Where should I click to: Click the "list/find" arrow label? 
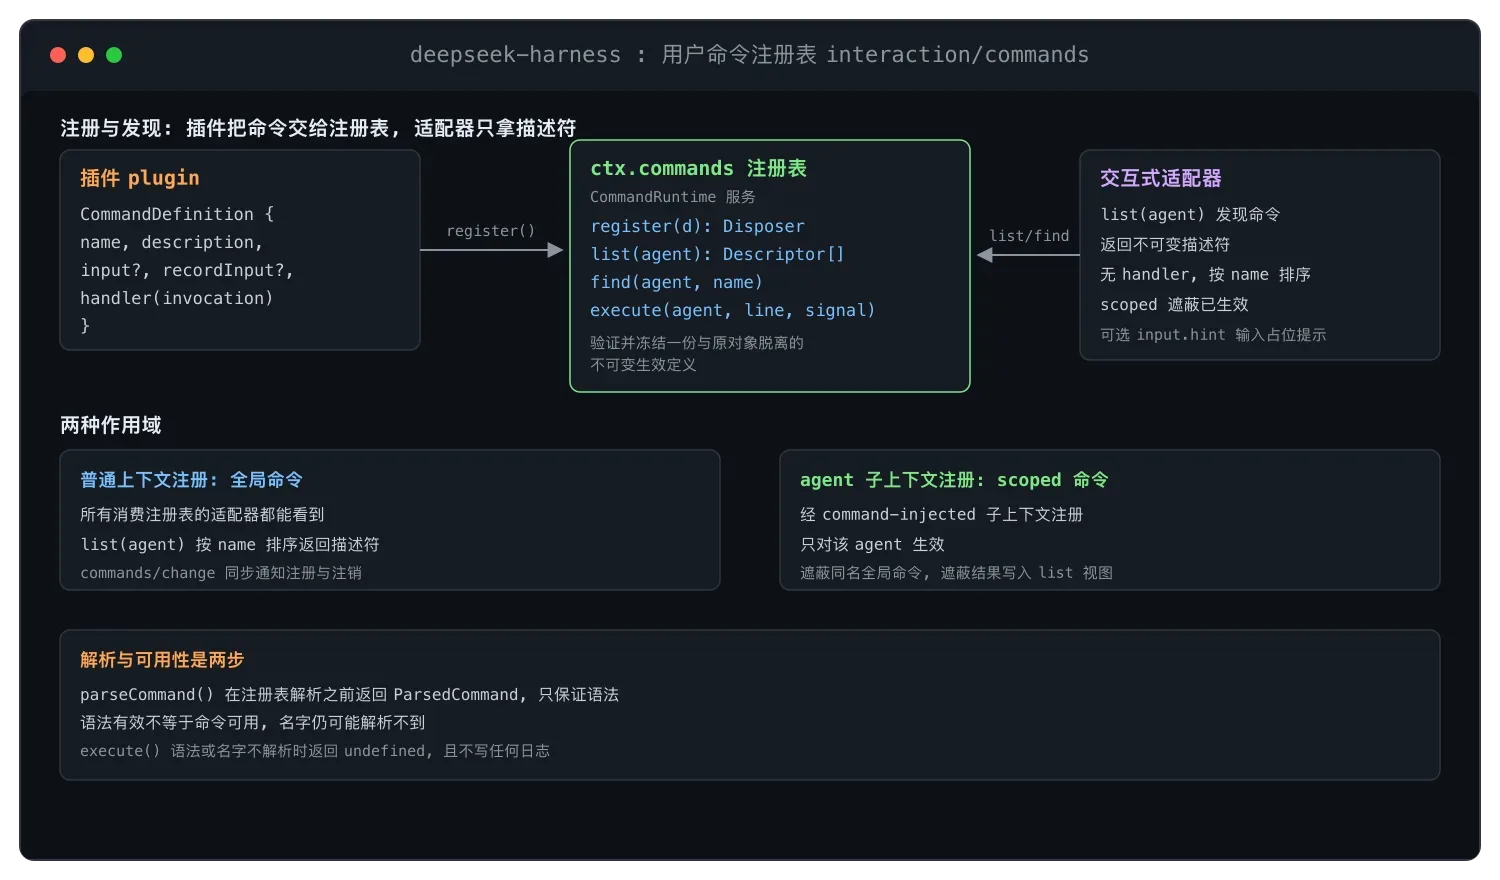[1029, 236]
